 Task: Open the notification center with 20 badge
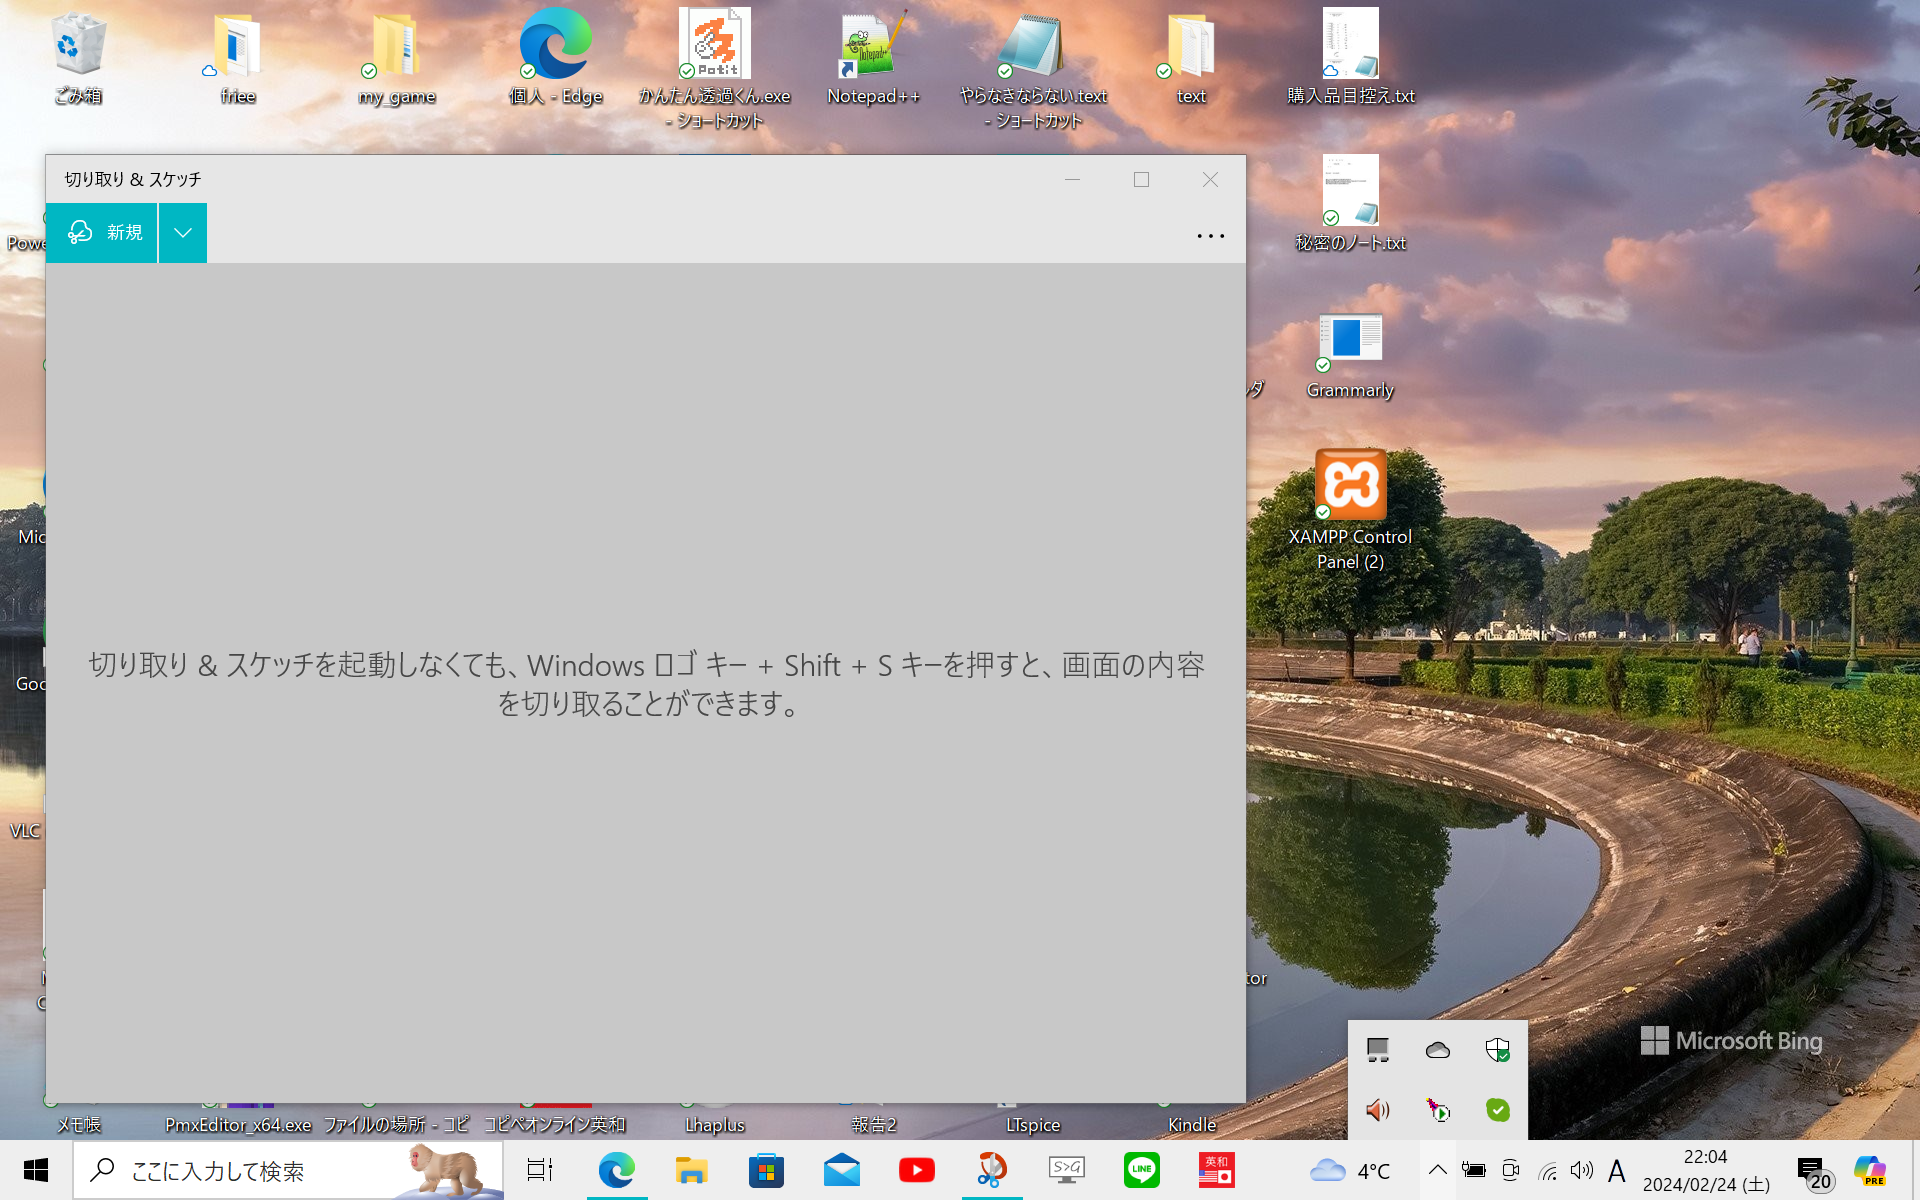[x=1812, y=1172]
